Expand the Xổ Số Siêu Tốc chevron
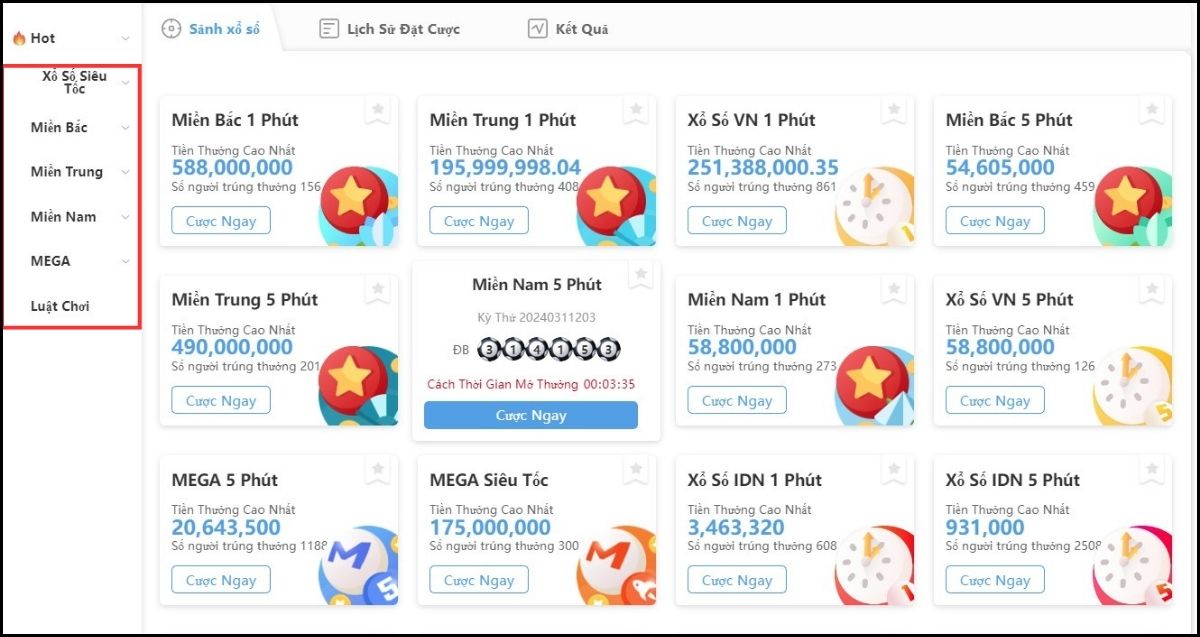1200x637 pixels. (x=125, y=83)
